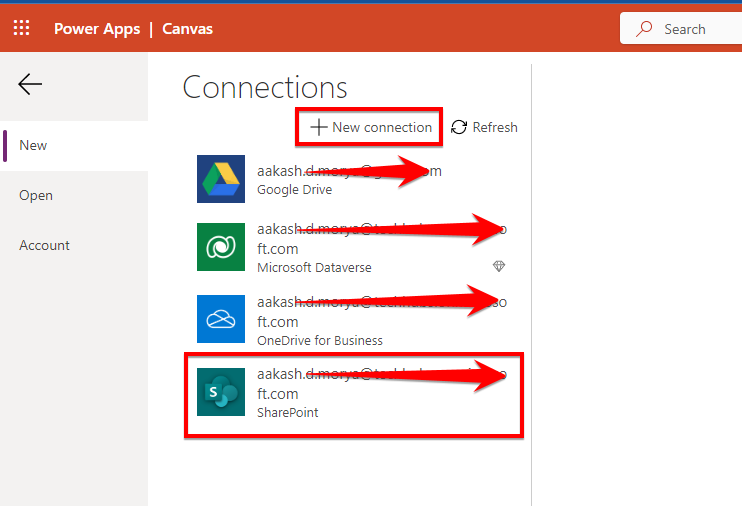Focus the Search input field
This screenshot has width=742, height=506.
681,28
